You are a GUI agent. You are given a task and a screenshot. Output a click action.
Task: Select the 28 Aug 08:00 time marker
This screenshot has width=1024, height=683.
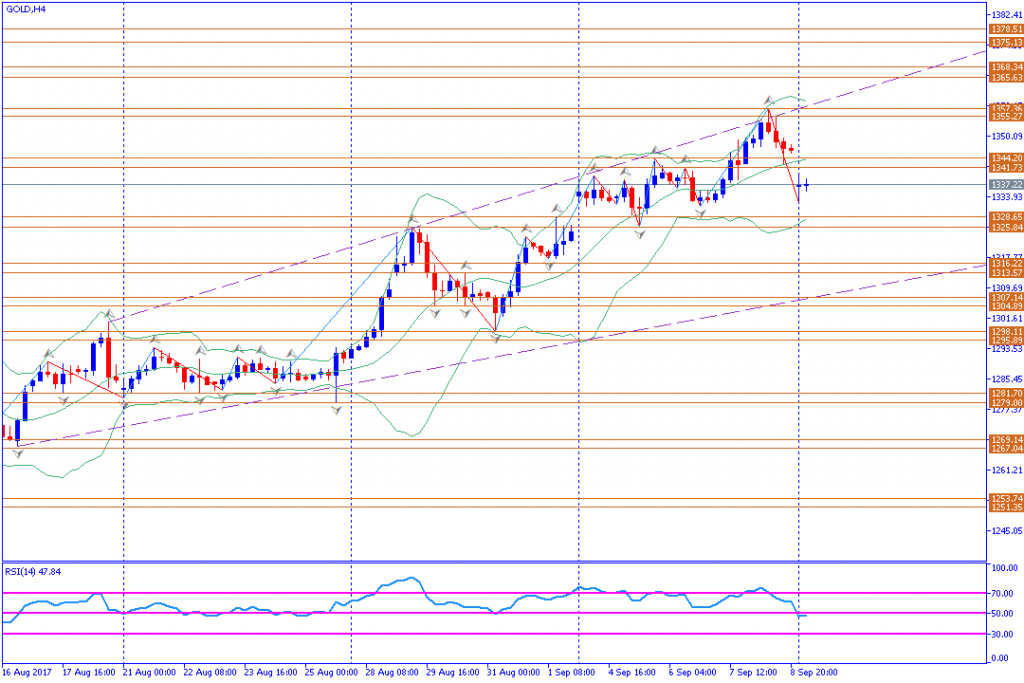coord(392,672)
